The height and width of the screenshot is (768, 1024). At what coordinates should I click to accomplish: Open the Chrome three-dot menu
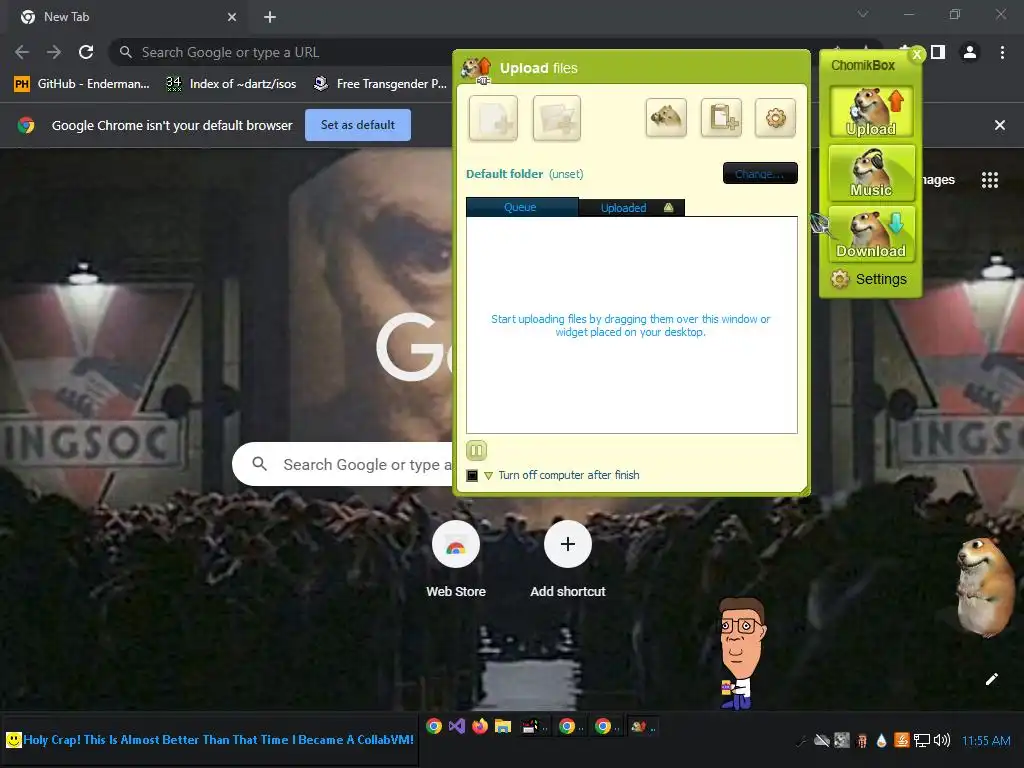click(1002, 52)
